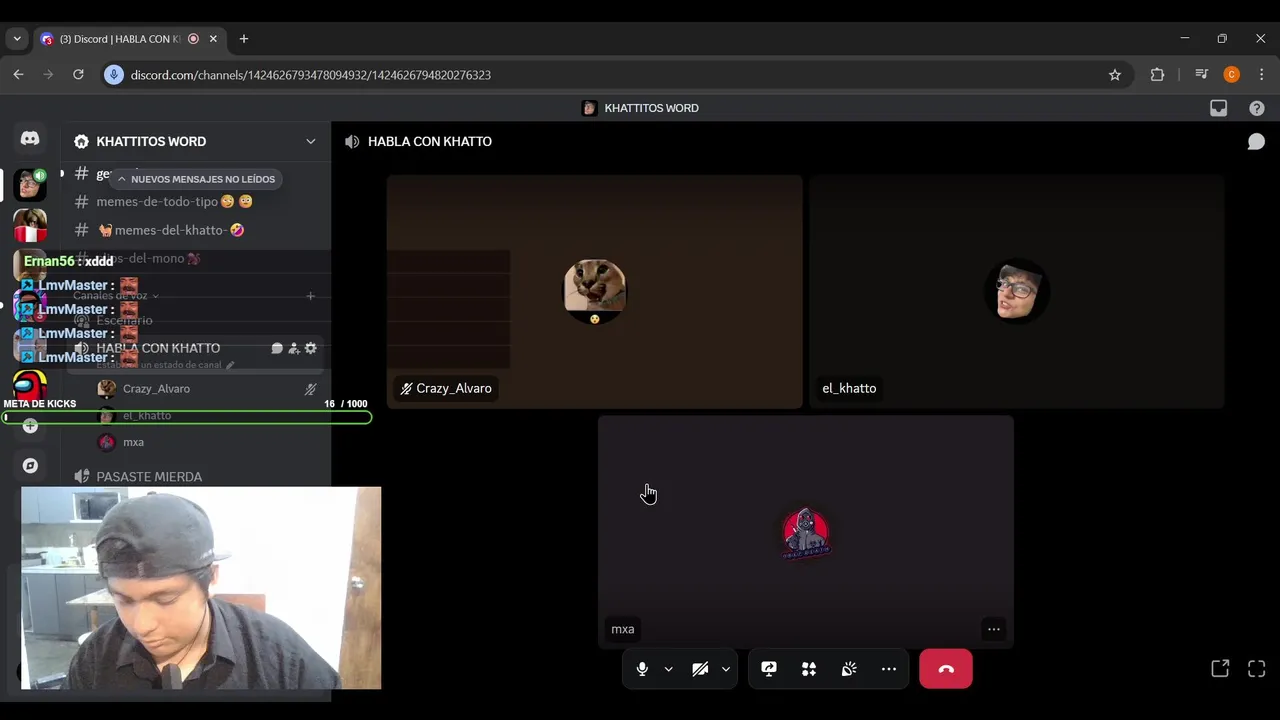Discover servers compass icon

[x=30, y=466]
